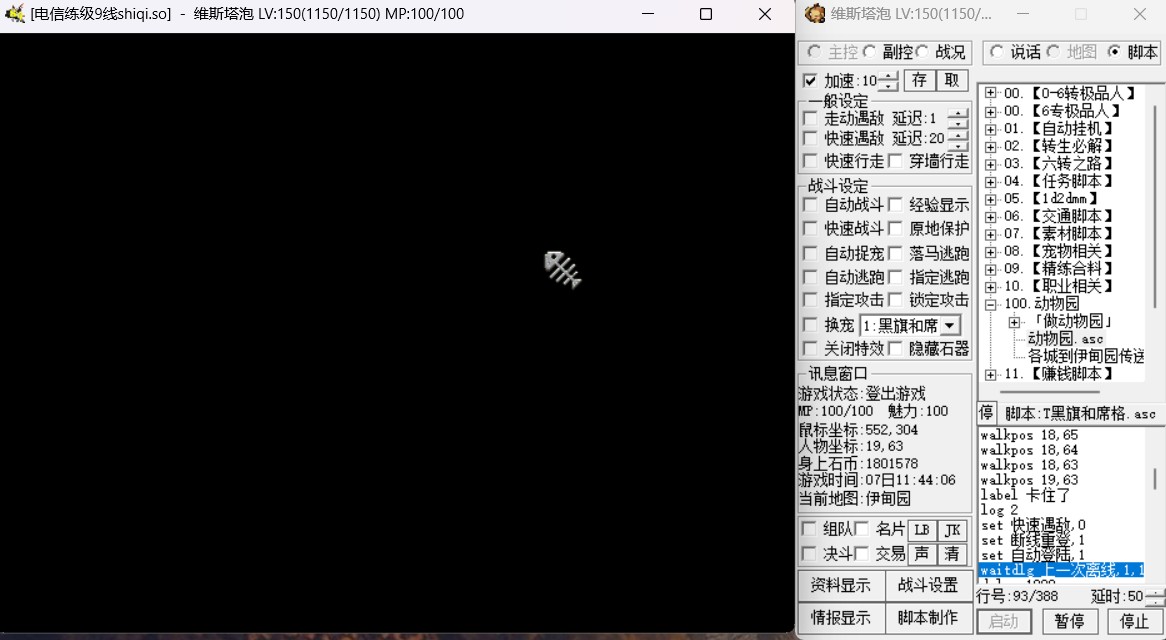Expand the 01.【自动挂机】 tree node

(990, 128)
